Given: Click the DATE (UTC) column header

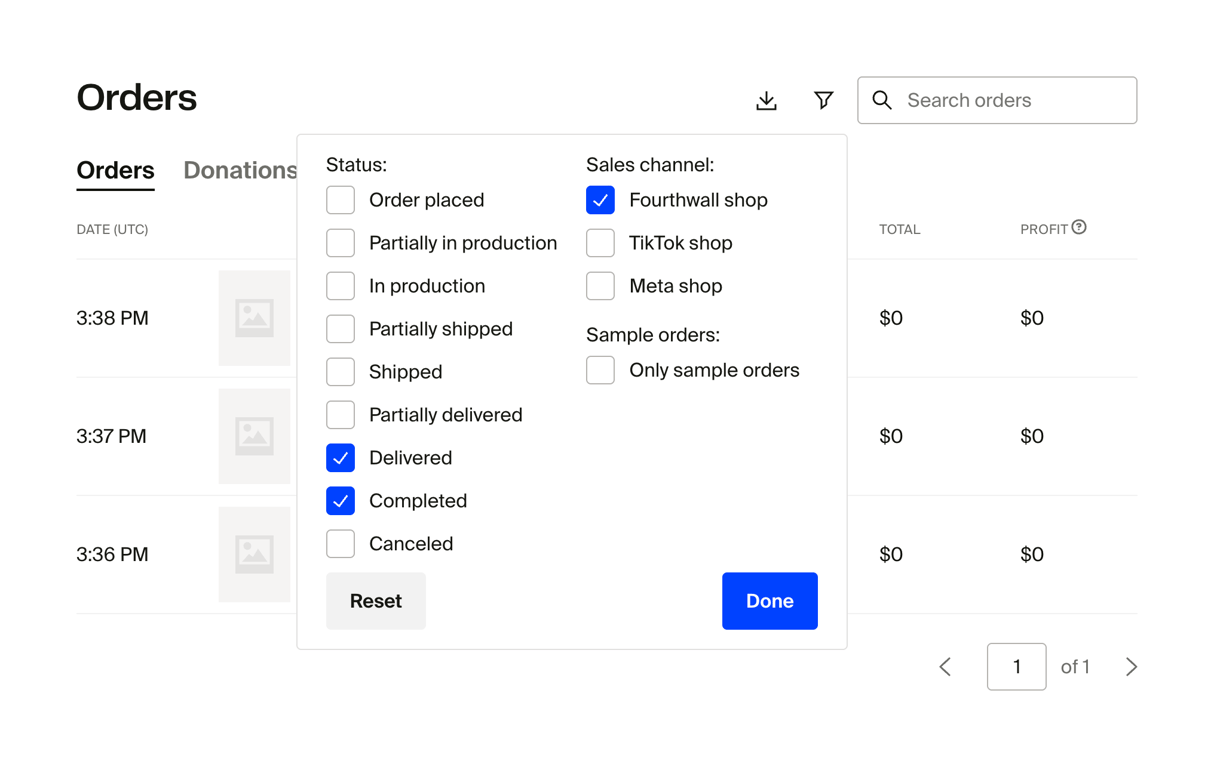Looking at the screenshot, I should [112, 229].
